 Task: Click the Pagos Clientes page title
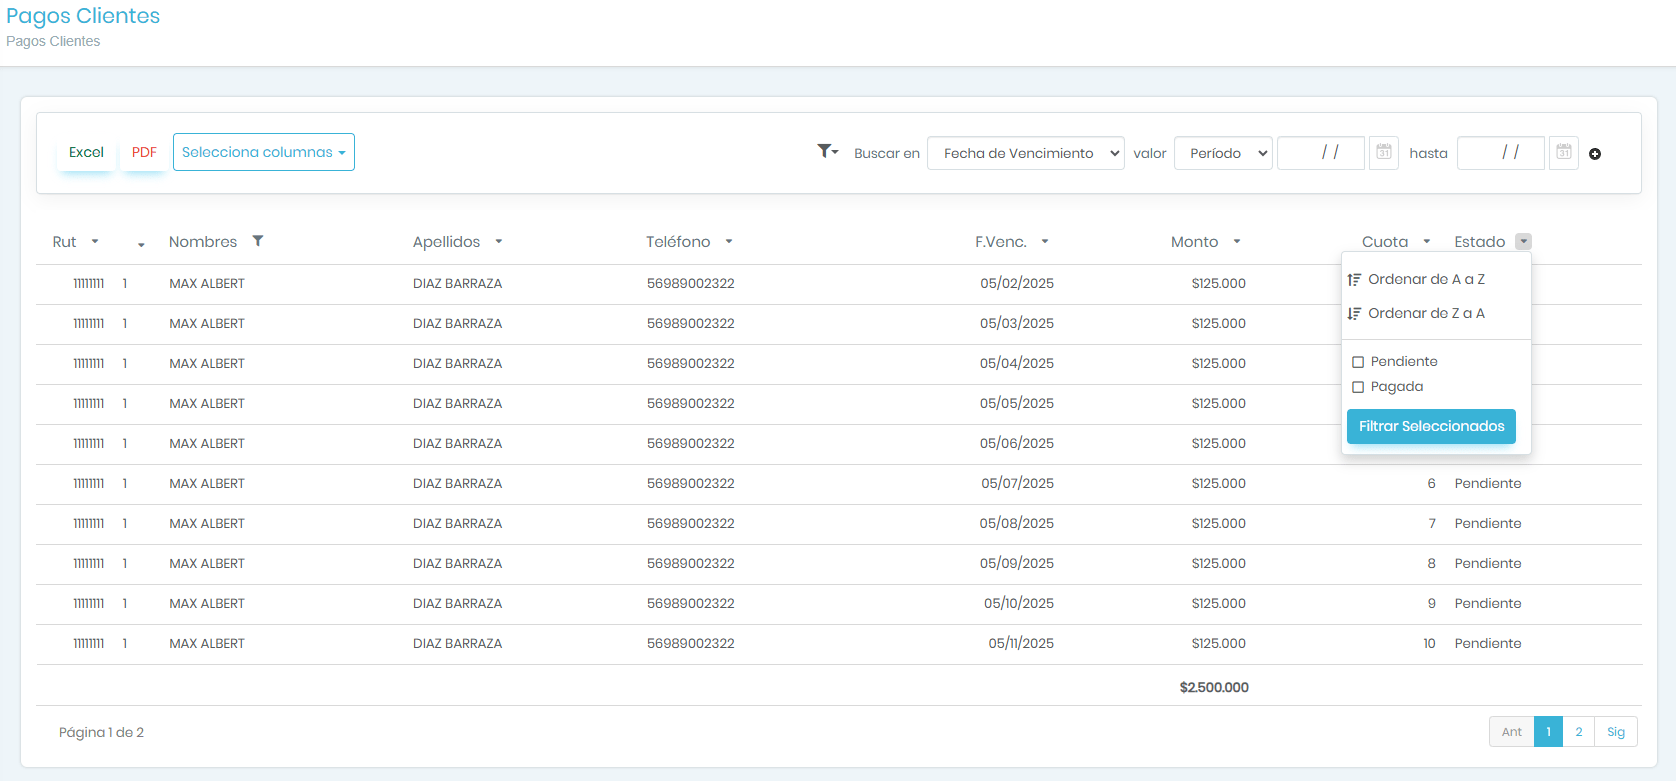click(83, 16)
